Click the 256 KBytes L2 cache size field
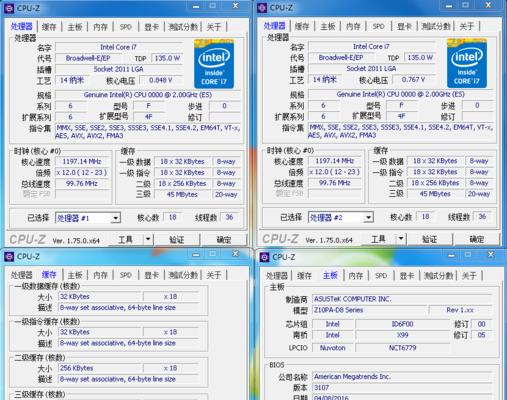Viewport: 507px width, 400px height. pos(99,368)
